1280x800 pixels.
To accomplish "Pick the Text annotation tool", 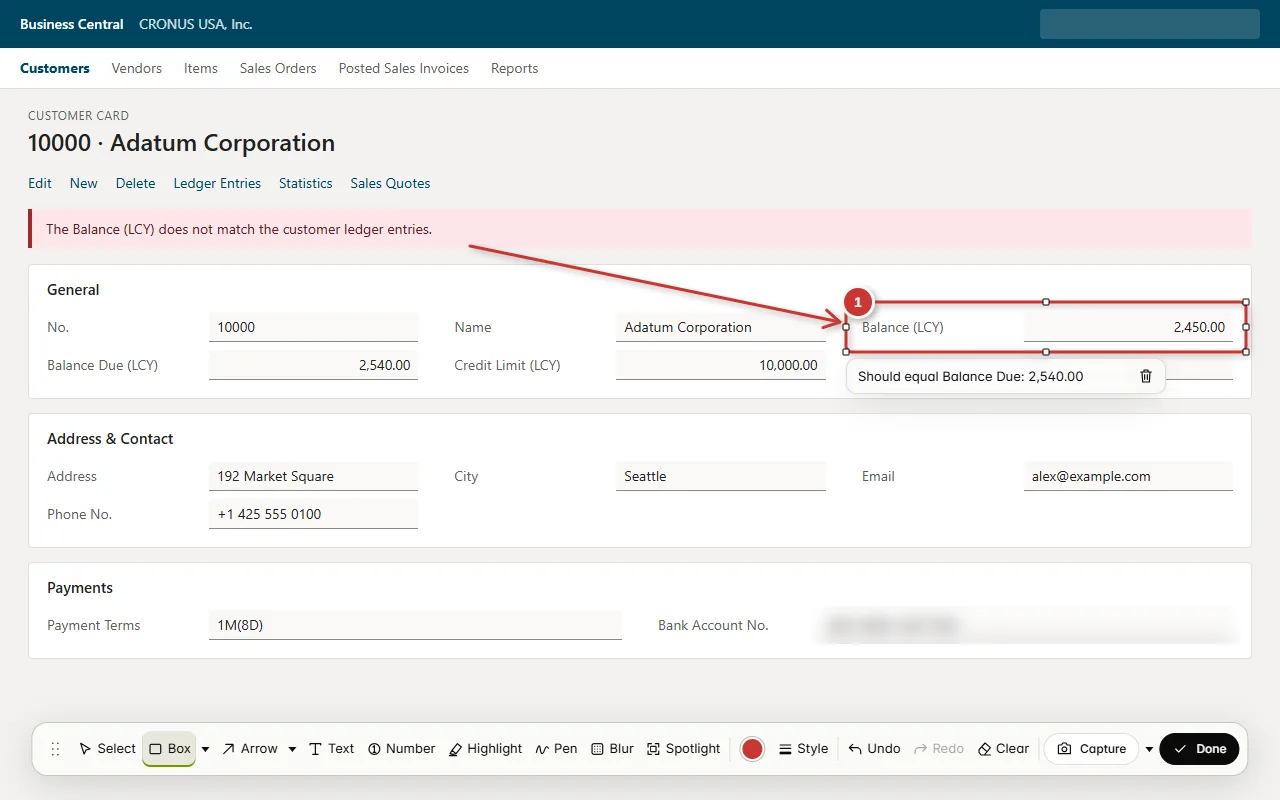I will pos(331,749).
